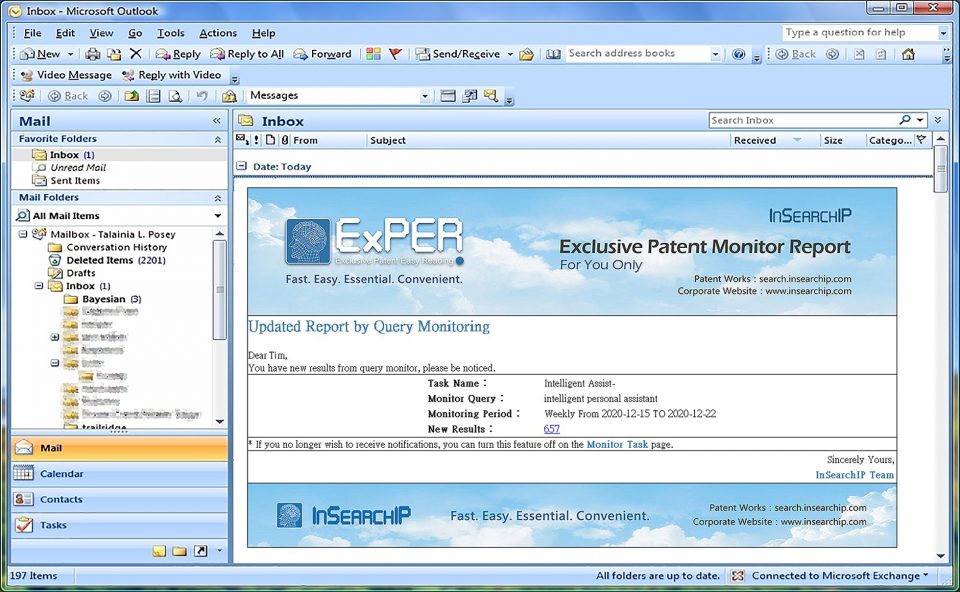Open the 657 new results link

pos(552,429)
